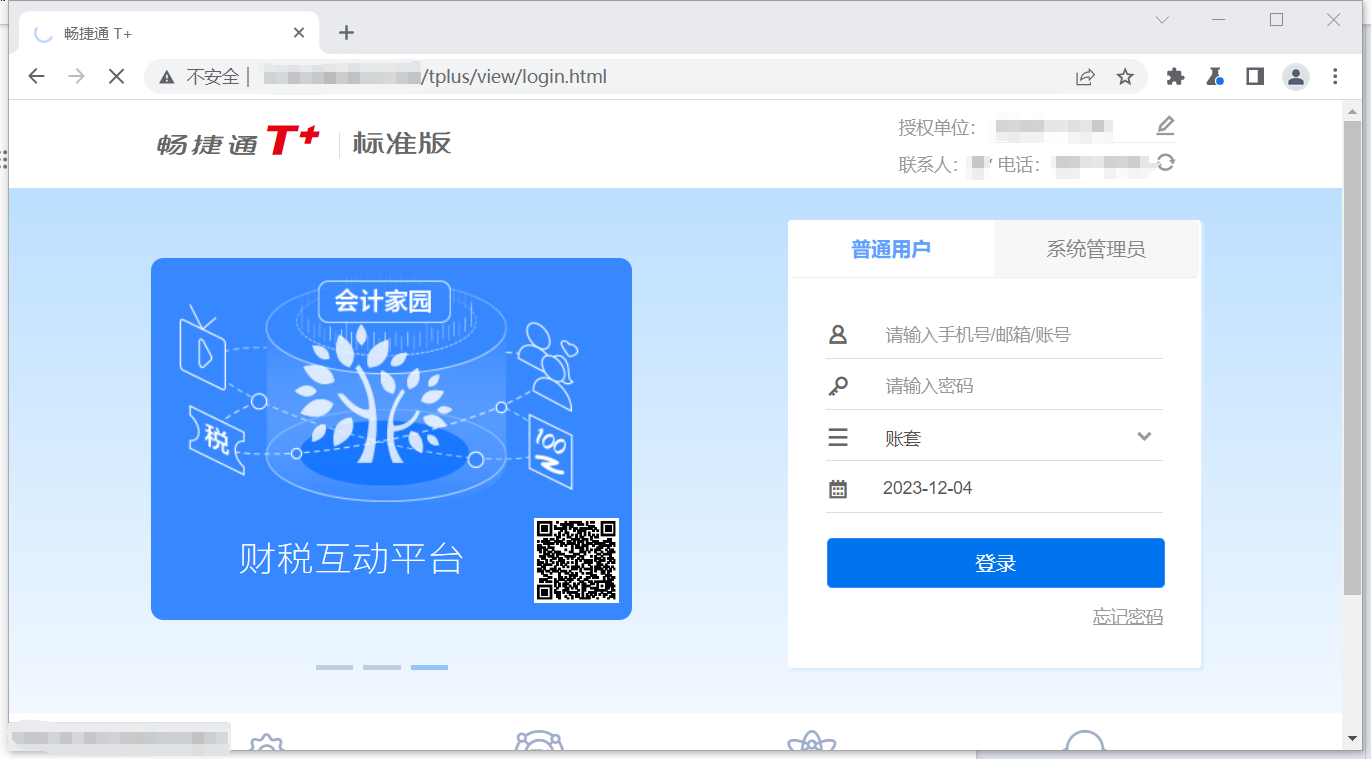This screenshot has height=759, width=1371.
Task: Minimize the browser window
Action: click(x=1219, y=20)
